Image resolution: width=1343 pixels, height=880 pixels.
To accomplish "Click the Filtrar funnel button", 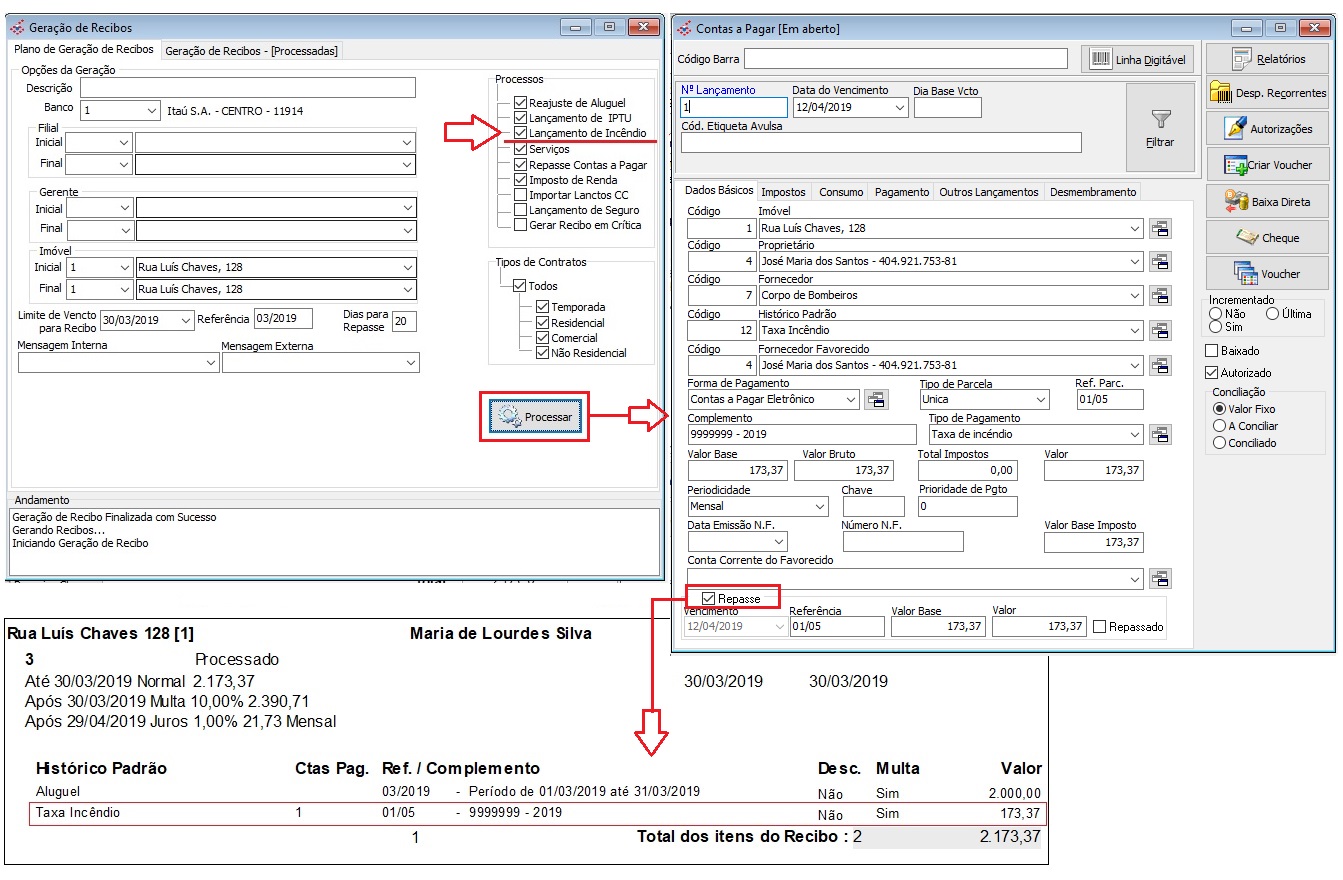I will point(1160,129).
